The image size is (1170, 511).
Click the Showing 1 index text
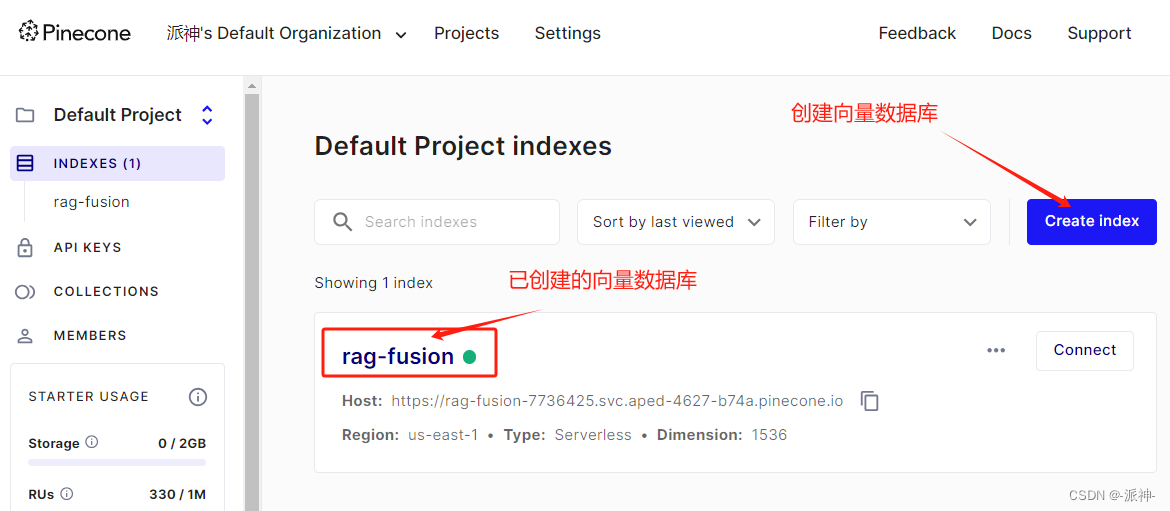(x=374, y=283)
